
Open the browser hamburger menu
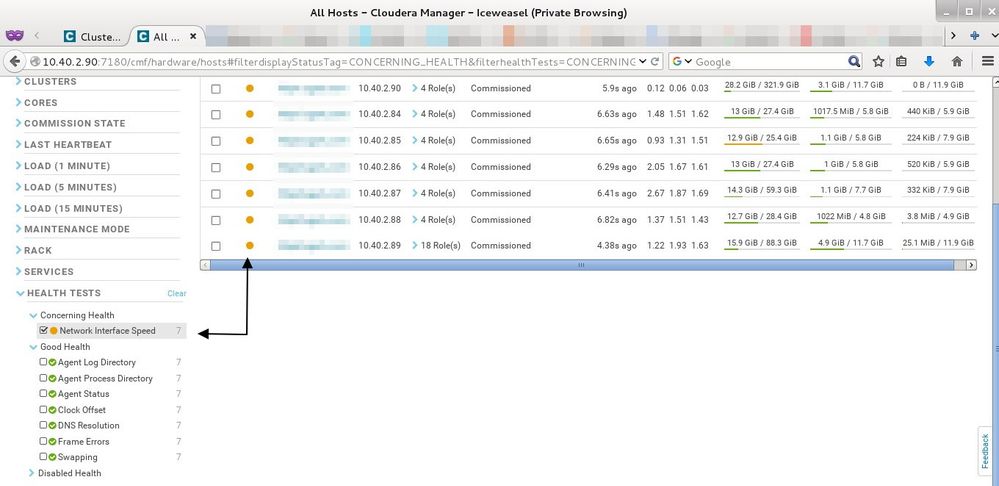[988, 62]
